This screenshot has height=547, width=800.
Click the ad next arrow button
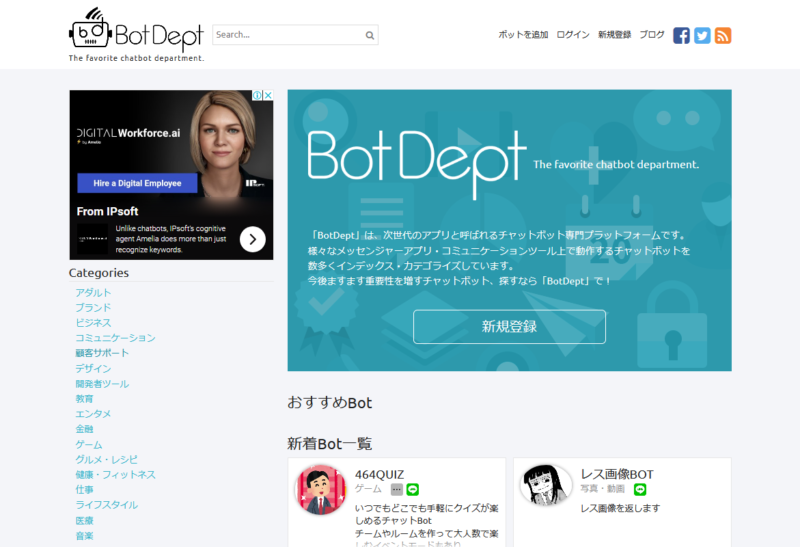click(253, 239)
